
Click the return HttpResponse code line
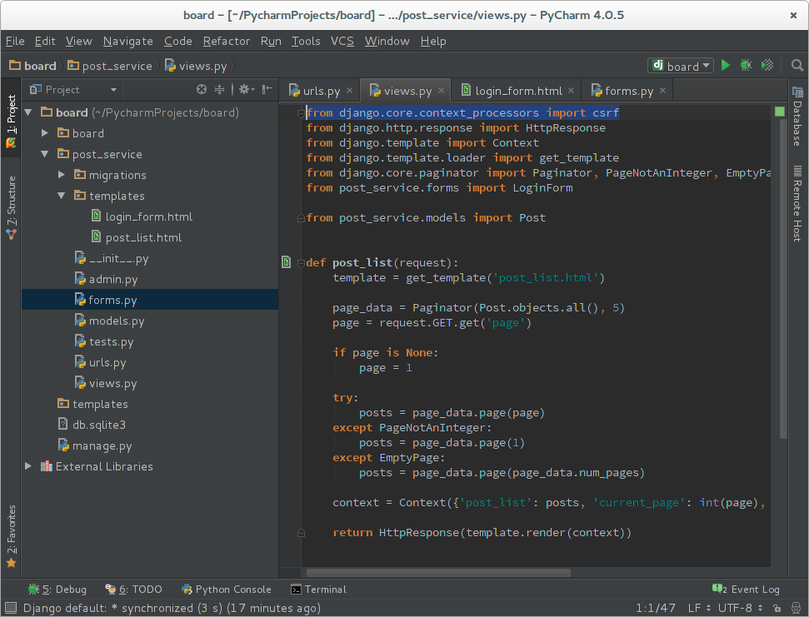coord(482,532)
